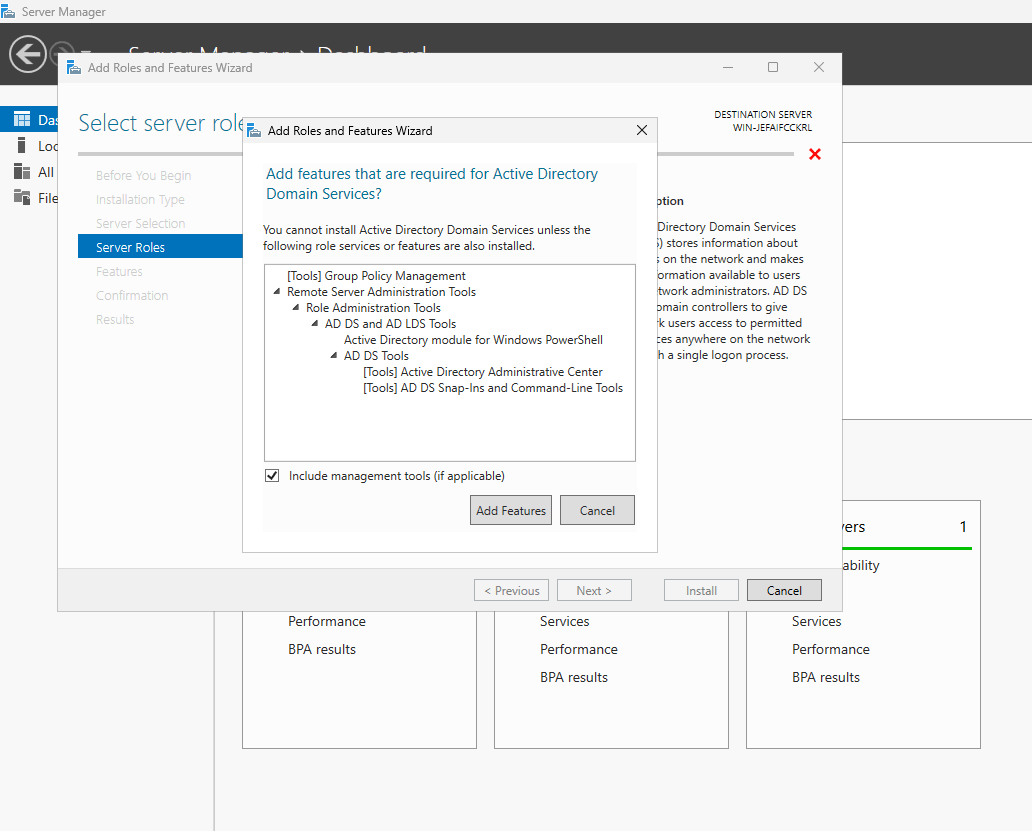Close the required features dialog
Viewport: 1032px width, 831px height.
(x=642, y=130)
